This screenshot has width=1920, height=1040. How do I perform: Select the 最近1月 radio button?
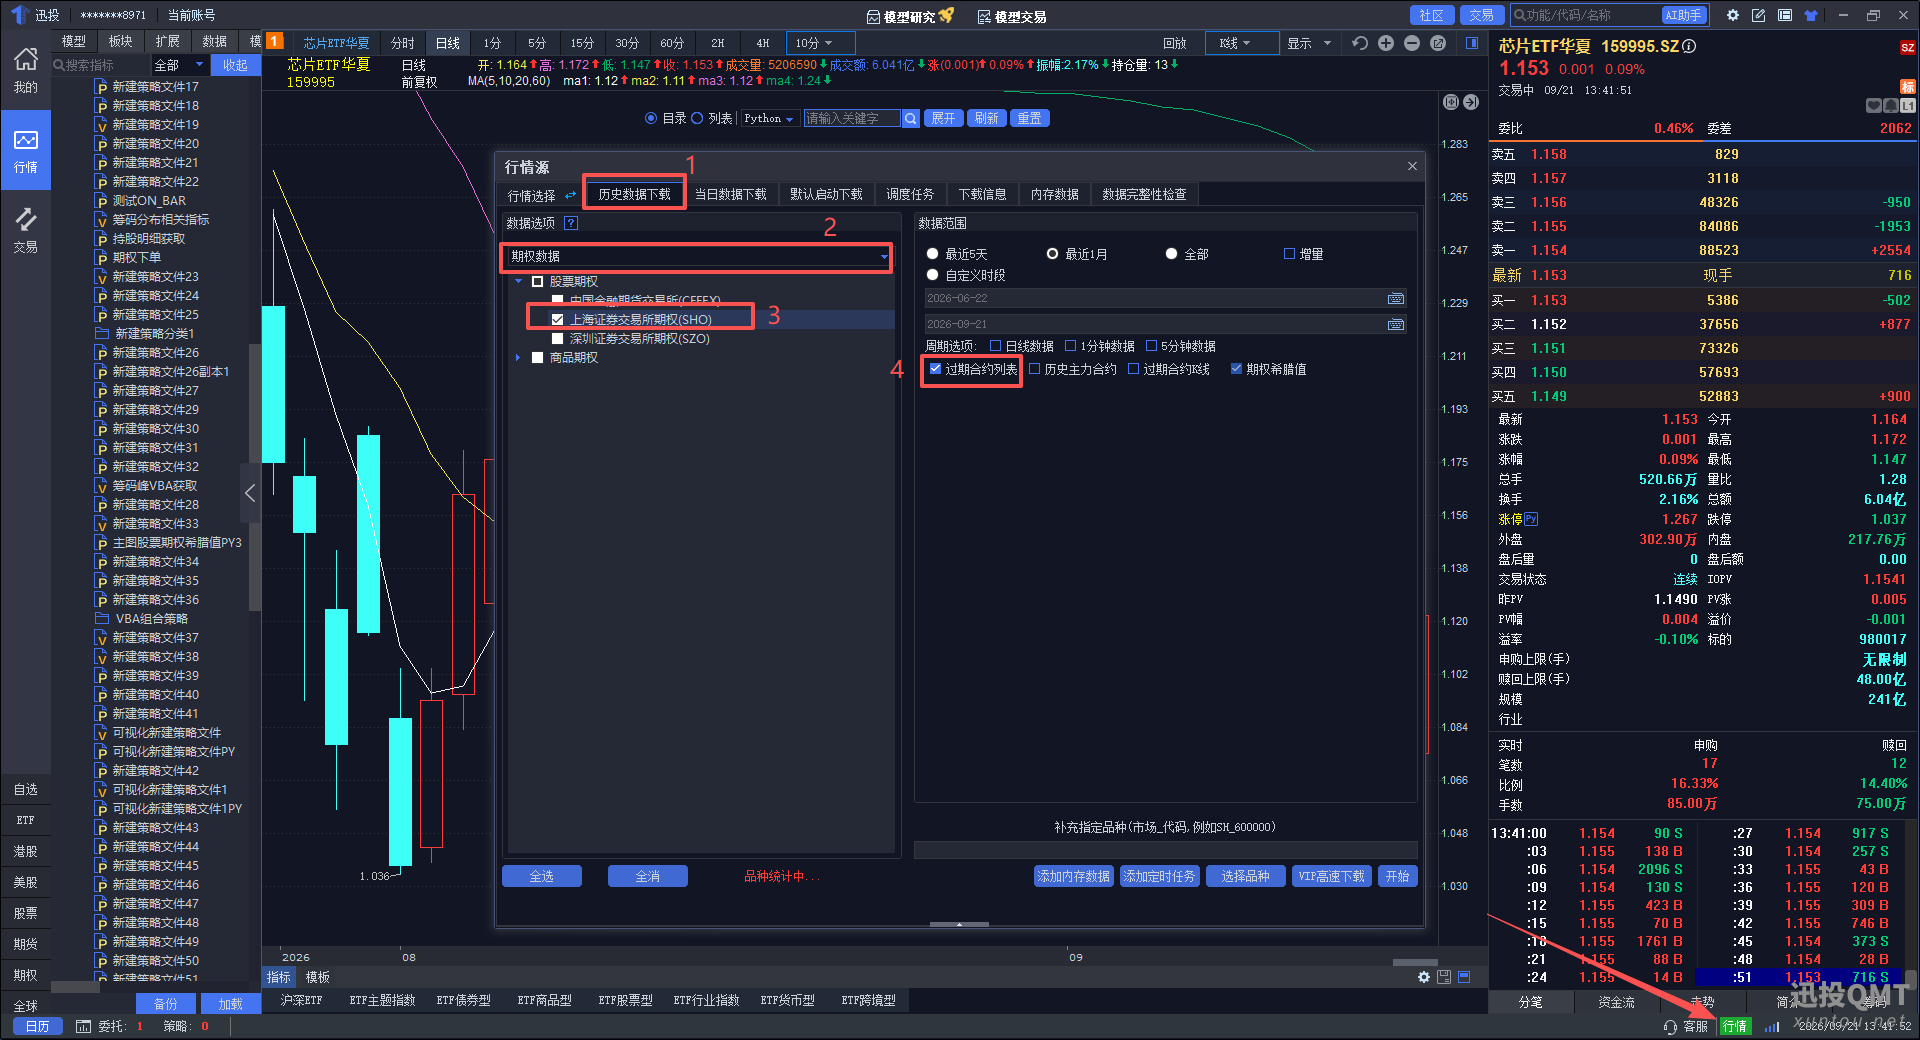click(1052, 254)
